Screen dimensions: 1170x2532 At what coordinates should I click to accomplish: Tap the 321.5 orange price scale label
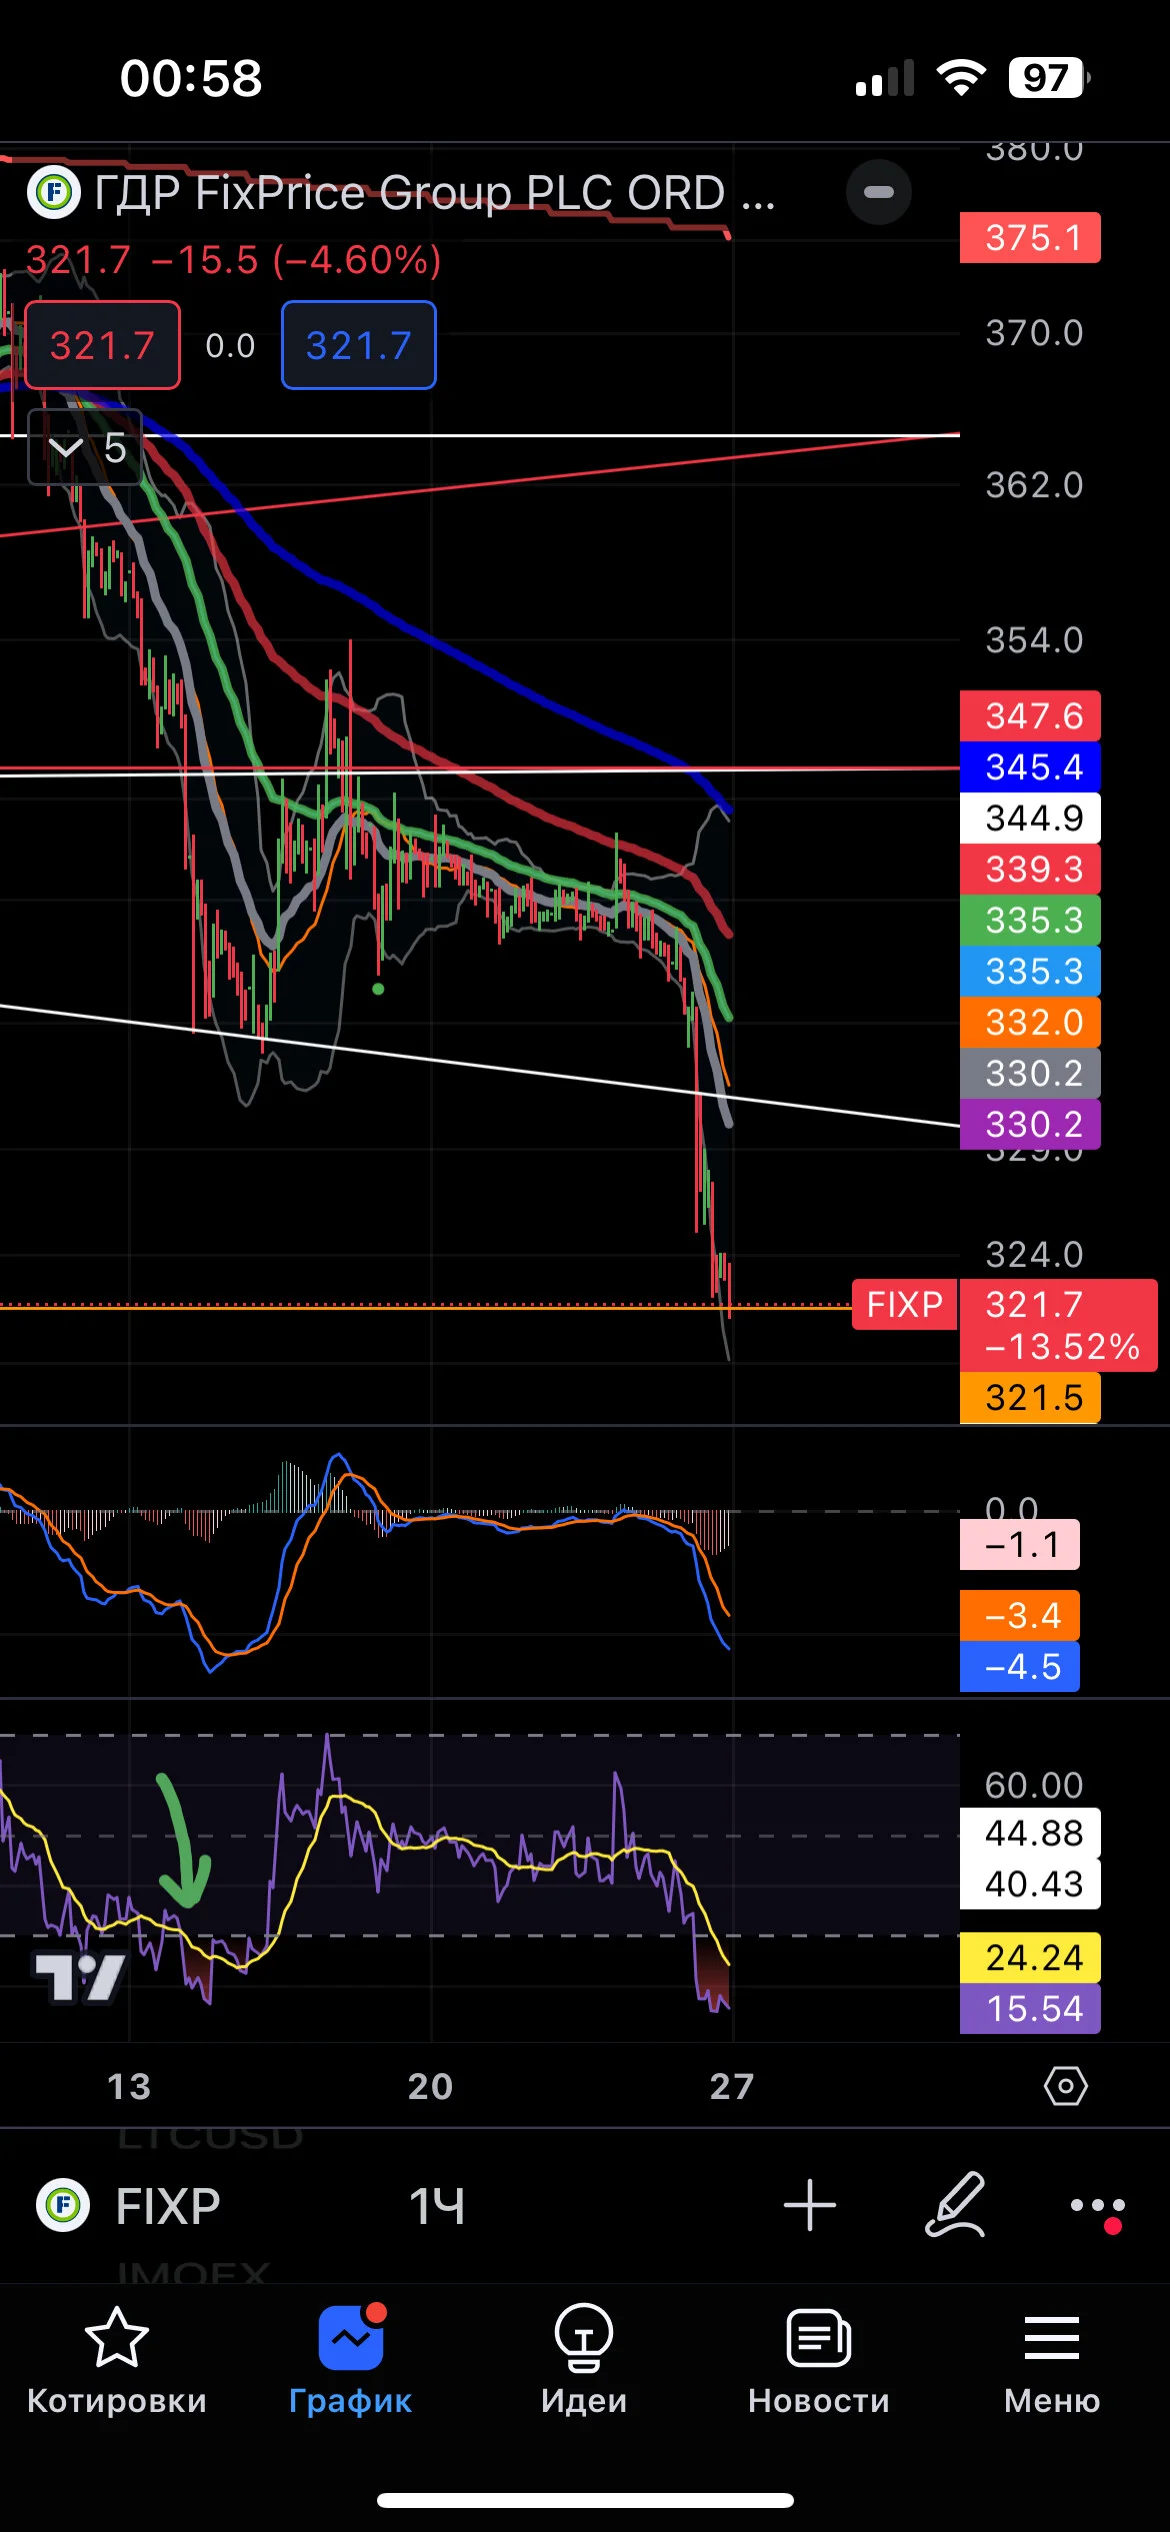1030,1397
